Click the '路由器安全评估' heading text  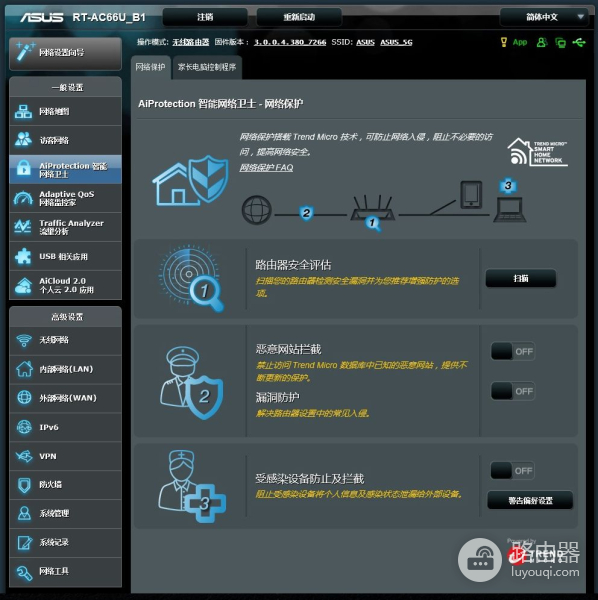pos(293,265)
